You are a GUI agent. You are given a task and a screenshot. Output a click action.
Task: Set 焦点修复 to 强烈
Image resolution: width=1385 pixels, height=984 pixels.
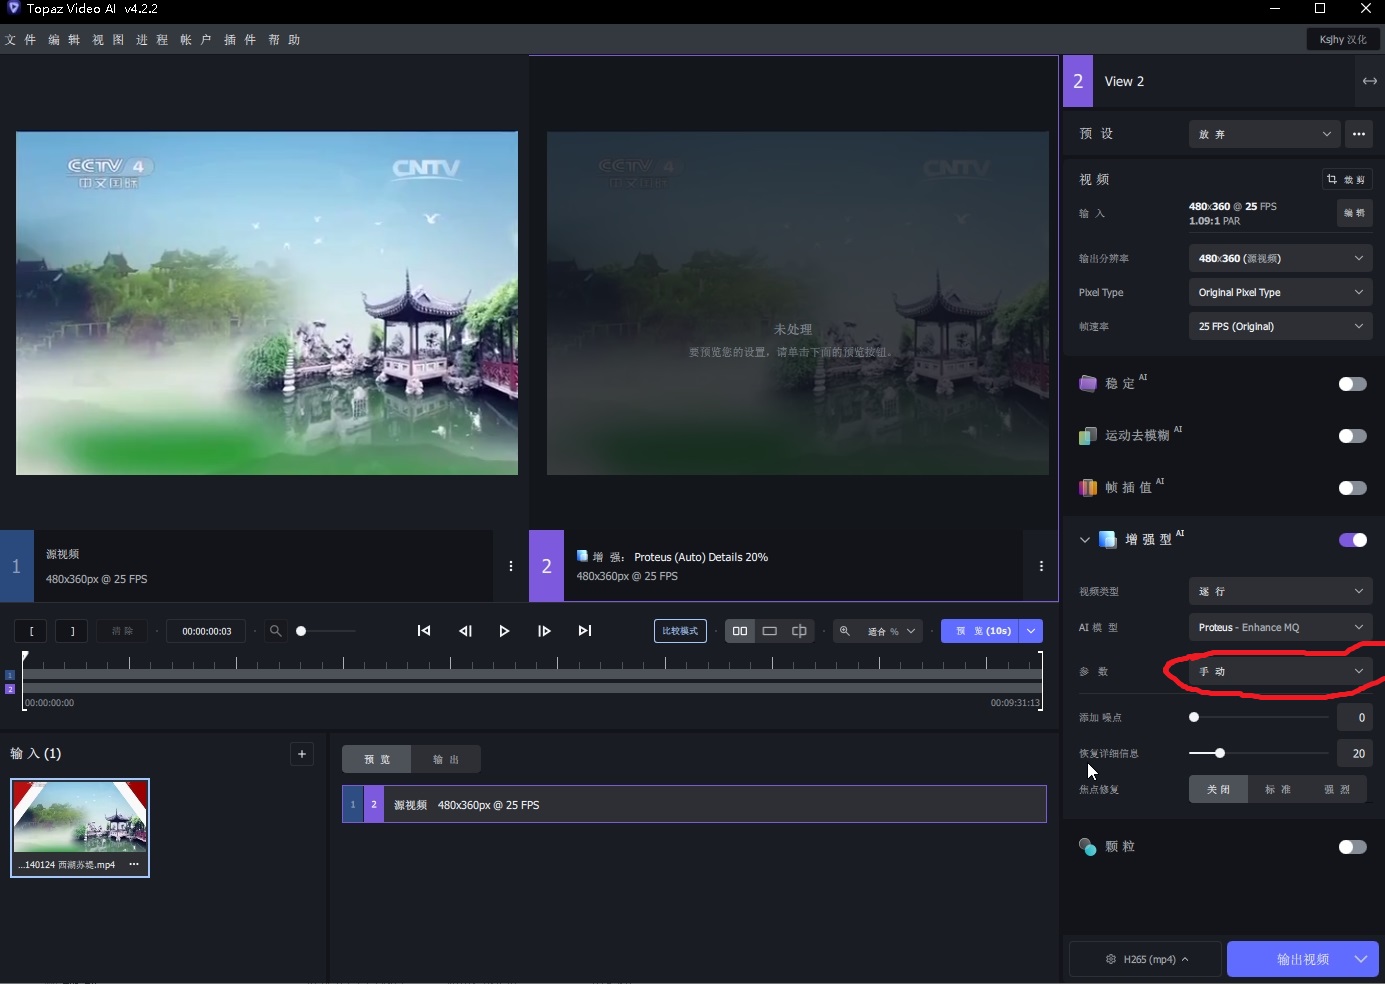point(1337,789)
